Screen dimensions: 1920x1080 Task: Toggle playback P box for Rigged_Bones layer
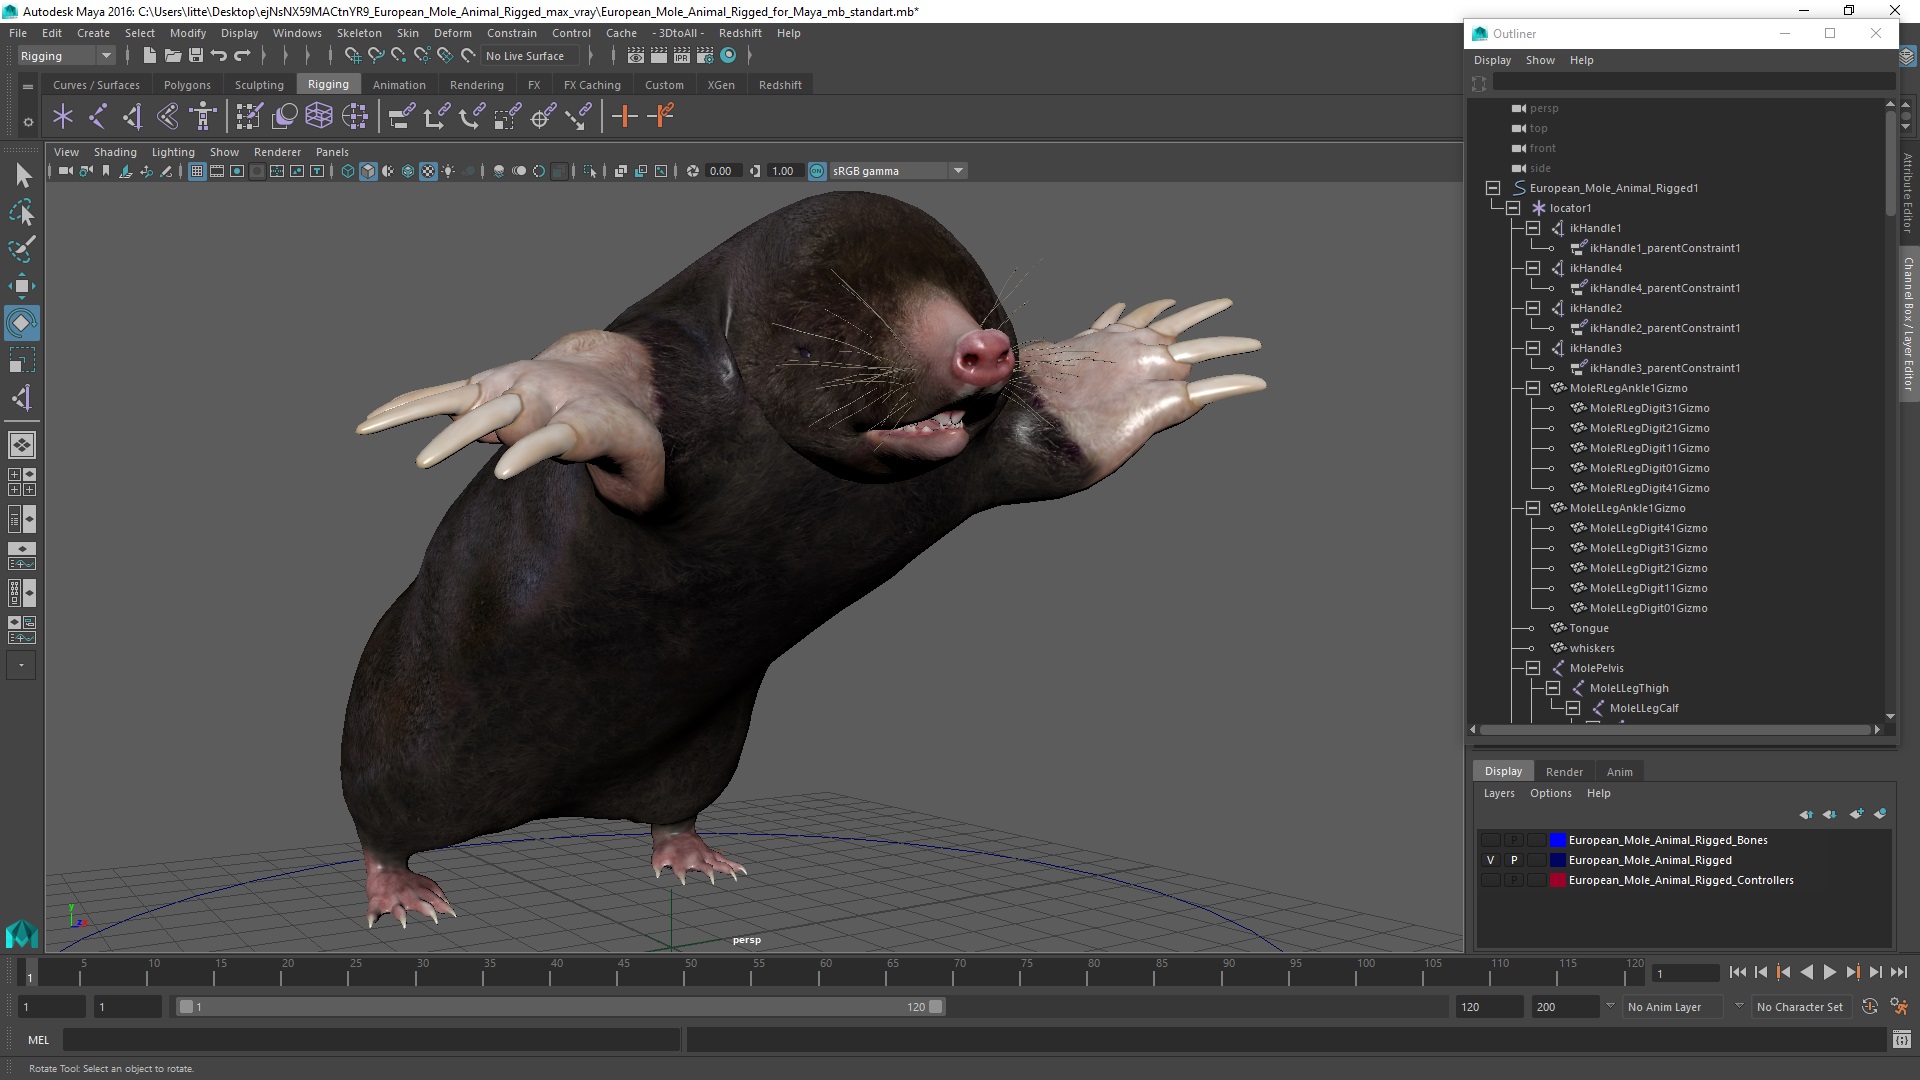tap(1514, 841)
